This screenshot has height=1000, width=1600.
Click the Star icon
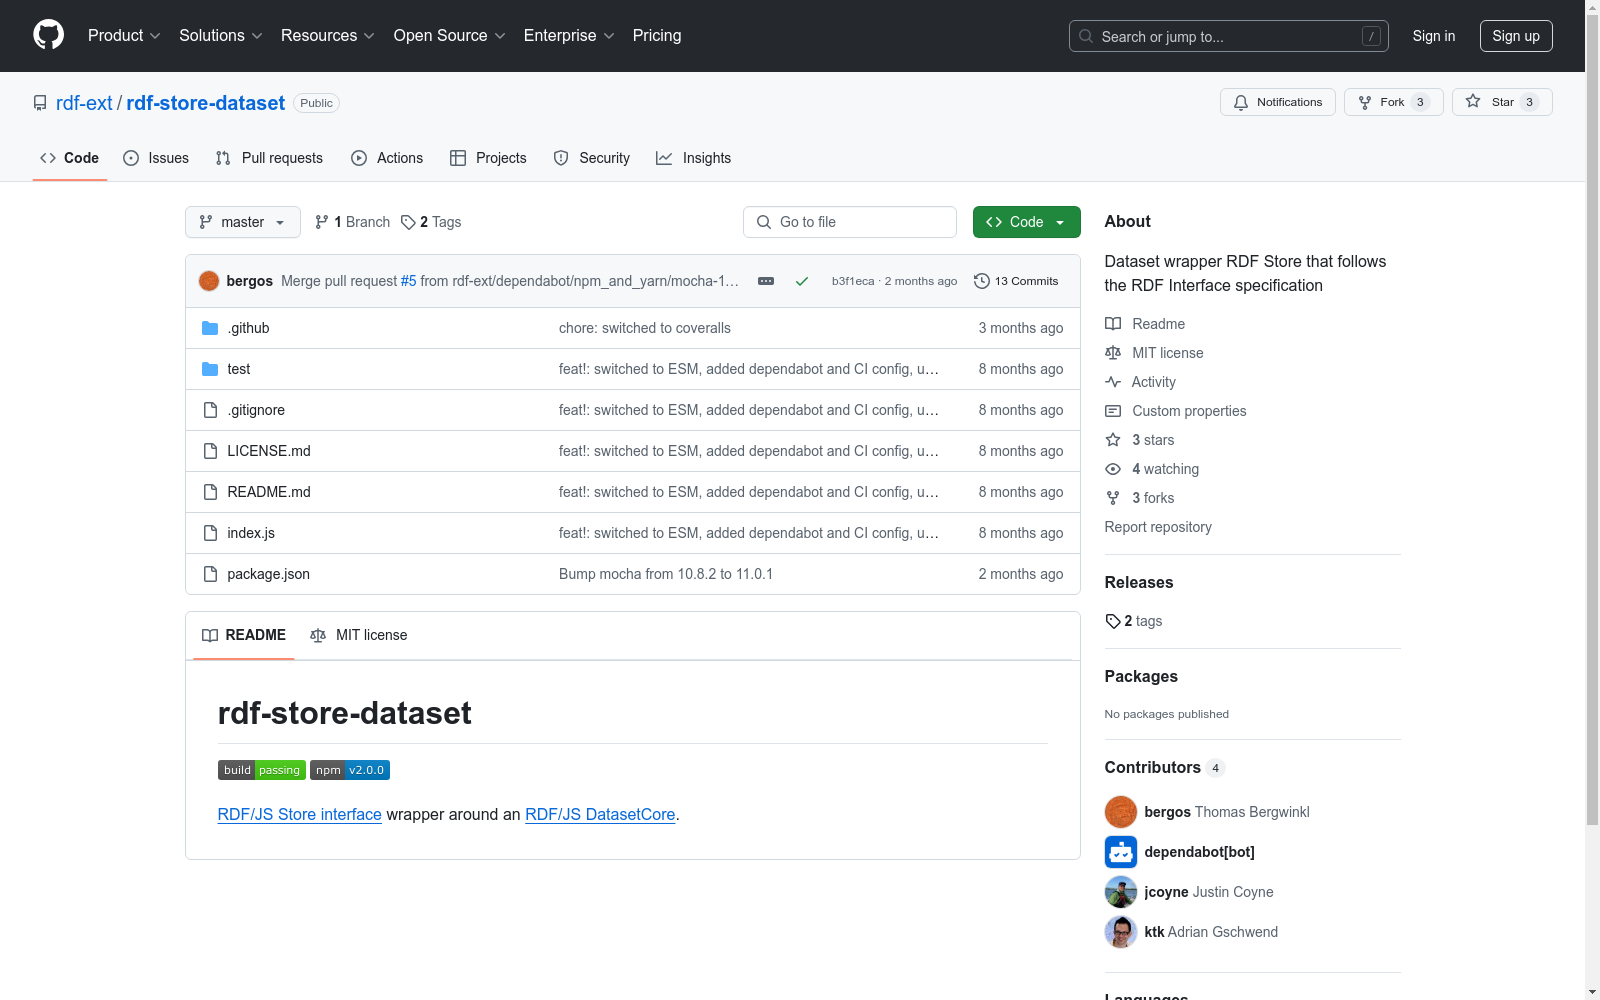[1473, 101]
